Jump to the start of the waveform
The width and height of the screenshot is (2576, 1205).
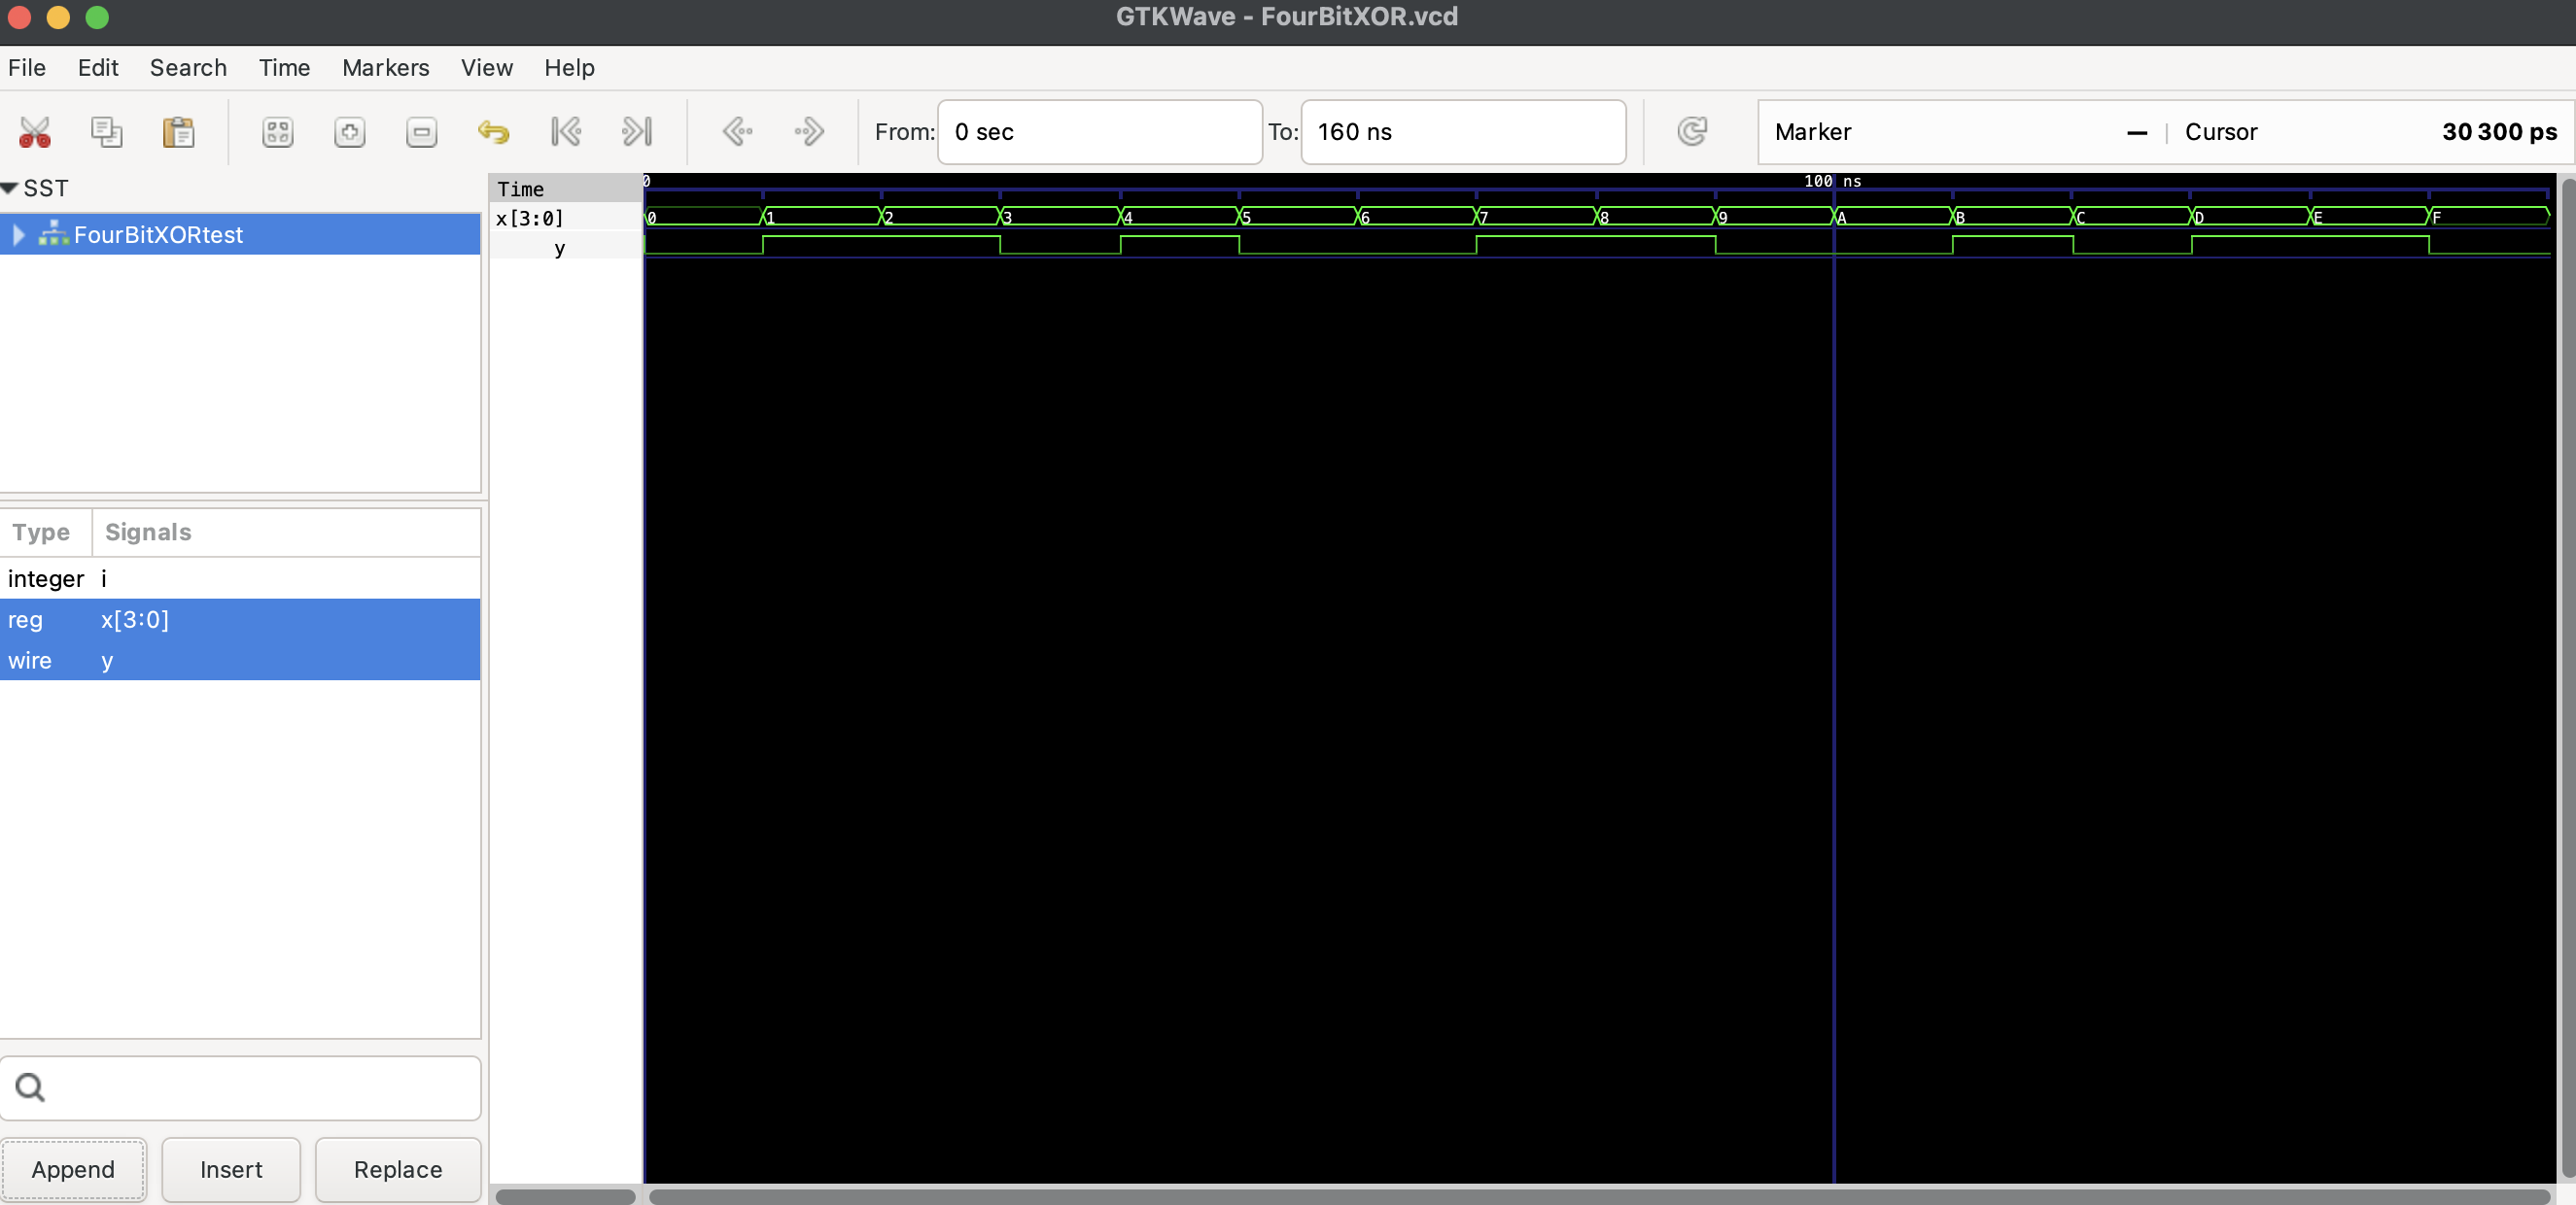[x=566, y=131]
